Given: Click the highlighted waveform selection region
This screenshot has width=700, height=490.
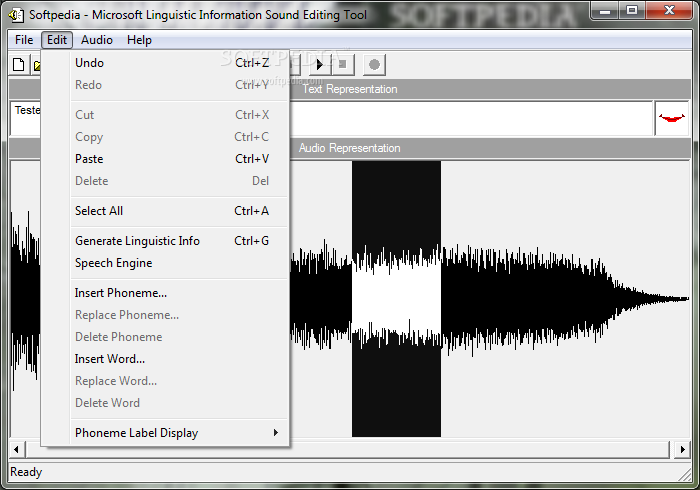Looking at the screenshot, I should tap(396, 299).
